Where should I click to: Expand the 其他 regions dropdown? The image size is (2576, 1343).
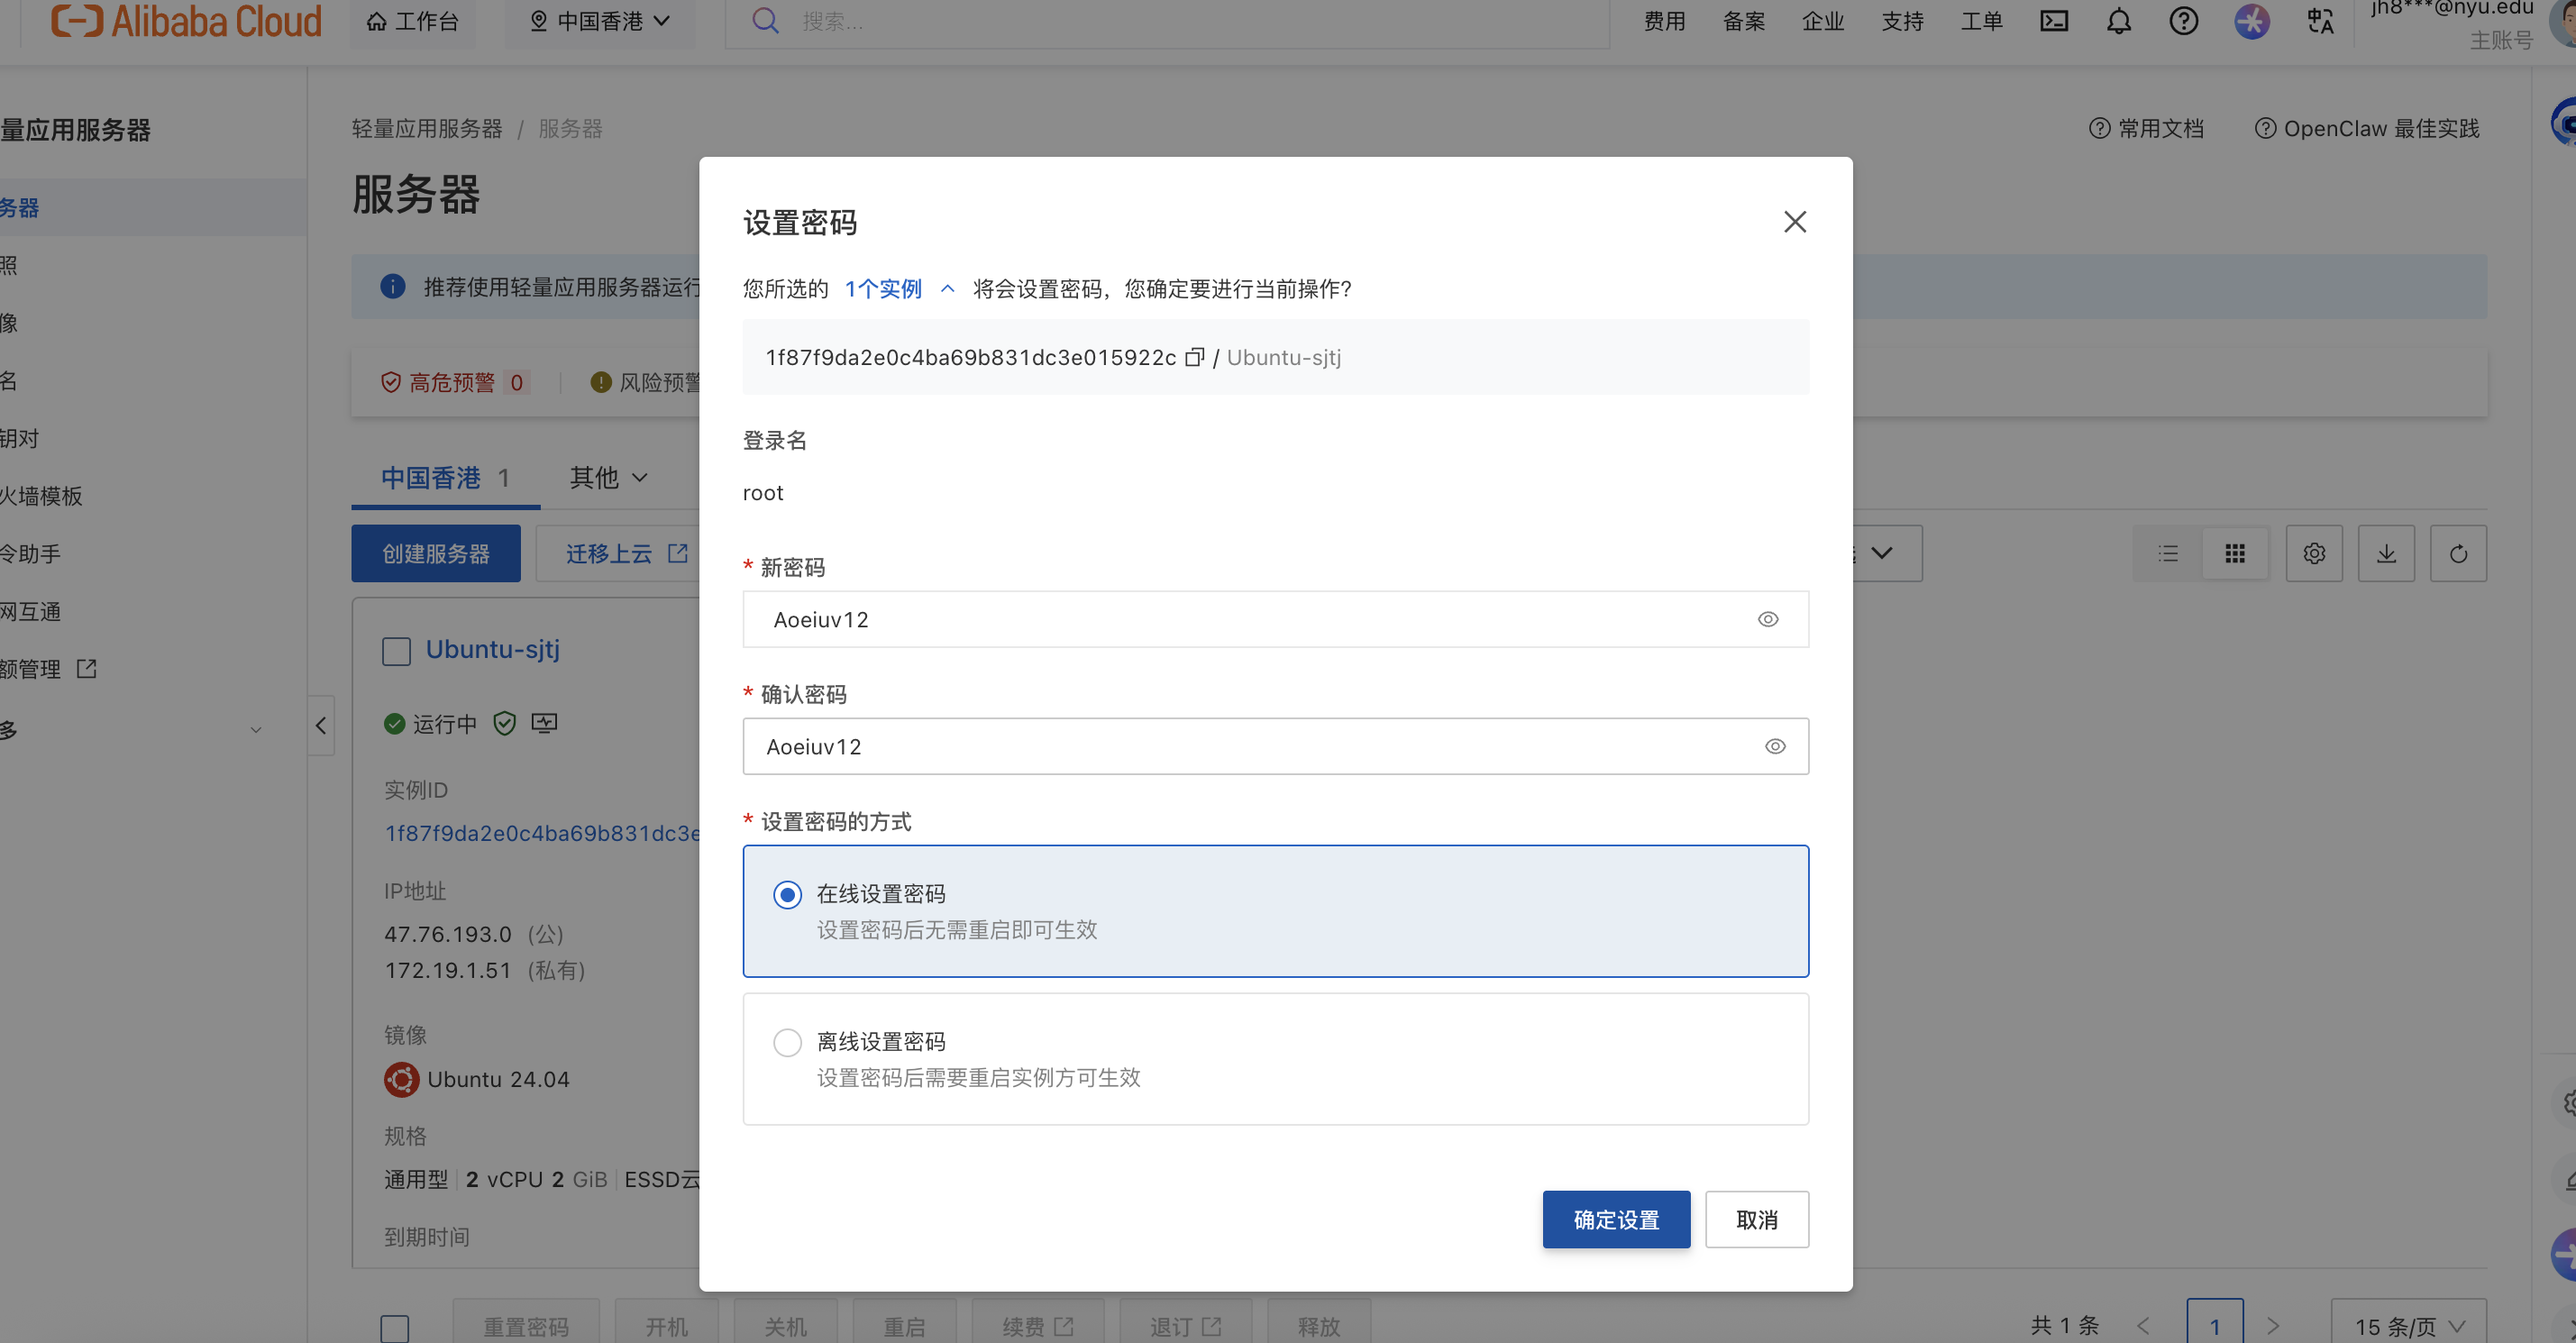tap(608, 478)
